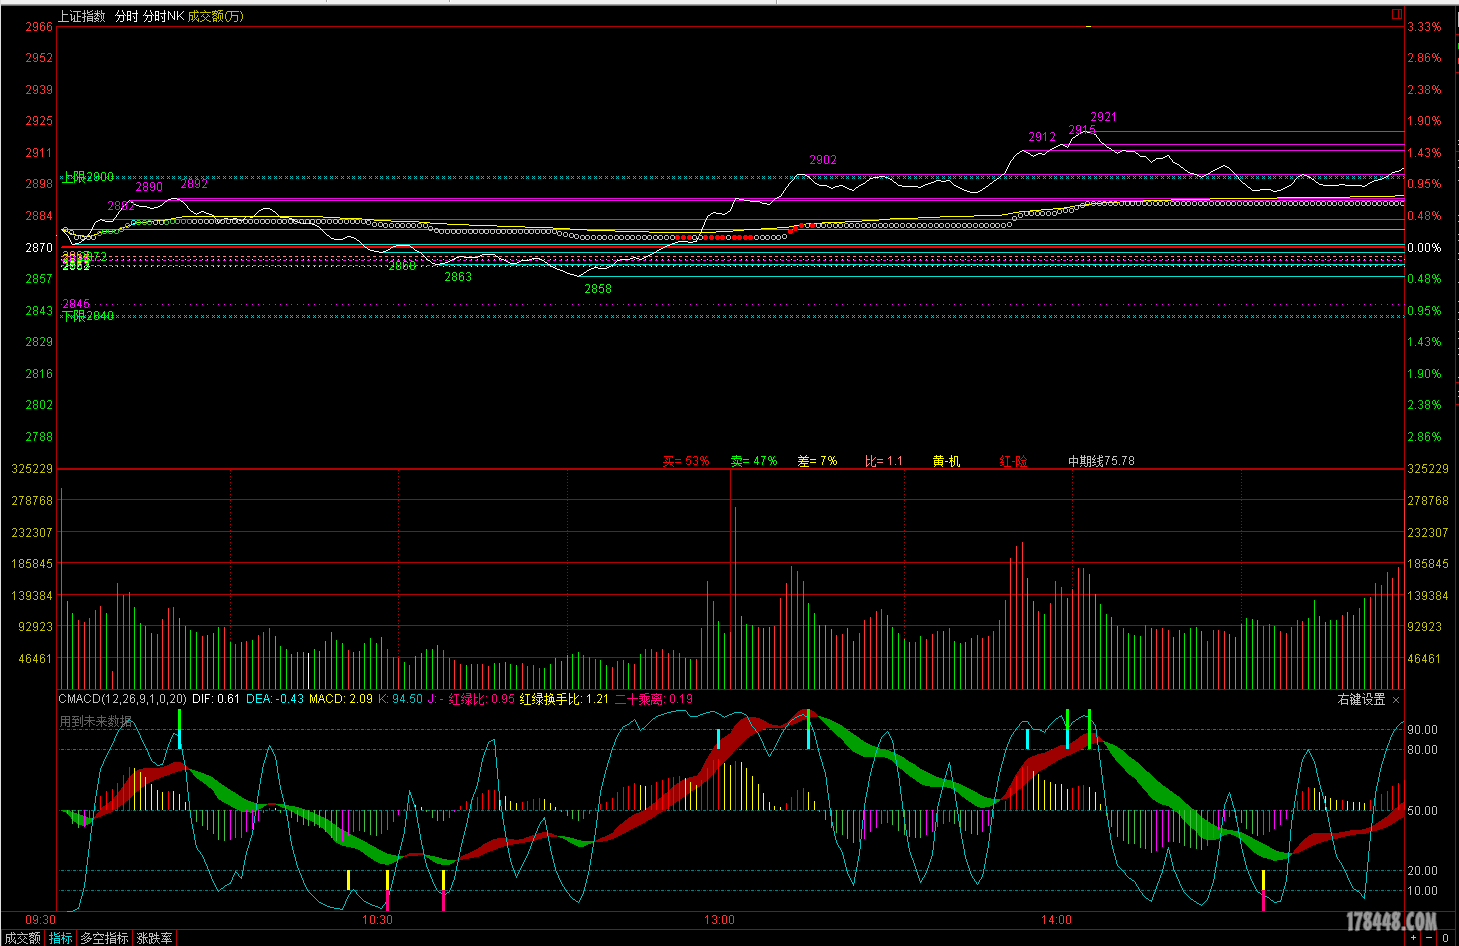Click the 分时NK label in header
The width and height of the screenshot is (1459, 946).
pos(163,16)
